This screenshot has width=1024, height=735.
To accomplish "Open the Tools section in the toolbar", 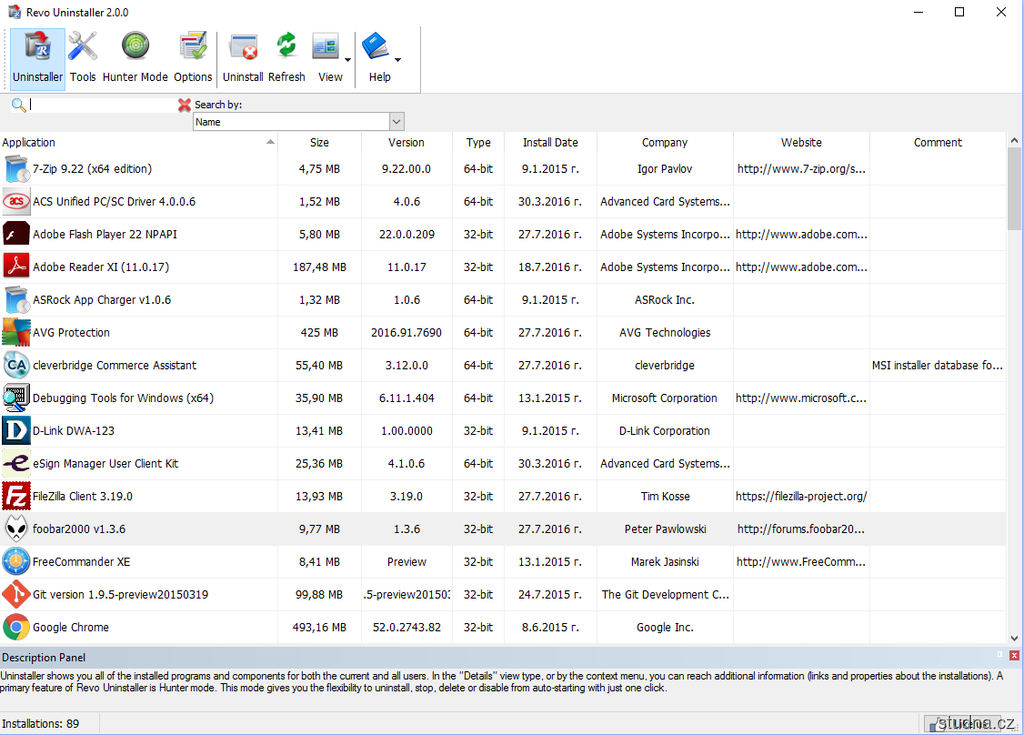I will pos(83,58).
